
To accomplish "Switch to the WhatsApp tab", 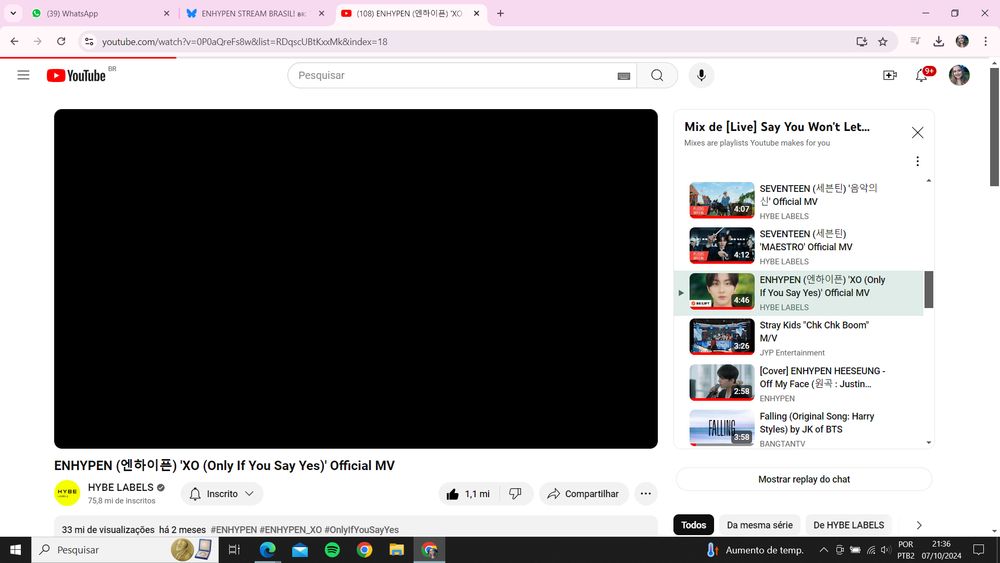I will [101, 13].
